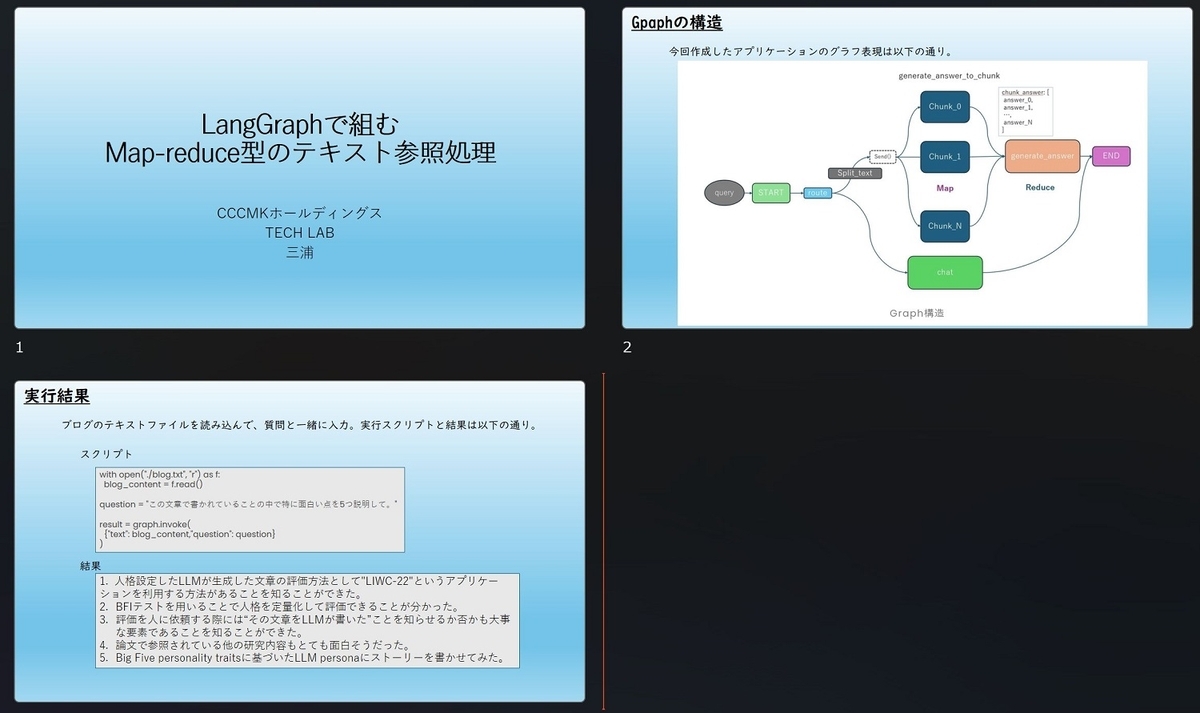Click slide number 2 label

627,348
